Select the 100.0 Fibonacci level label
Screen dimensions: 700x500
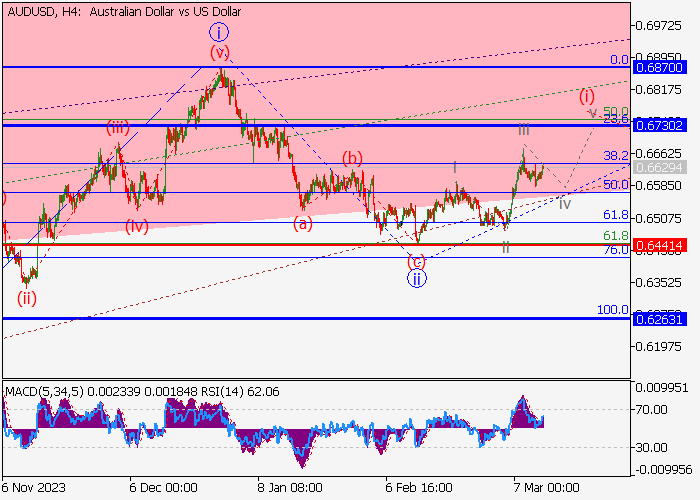612,309
